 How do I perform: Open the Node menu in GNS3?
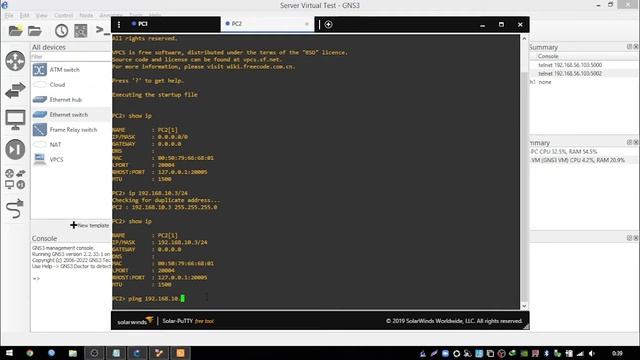(x=86, y=16)
